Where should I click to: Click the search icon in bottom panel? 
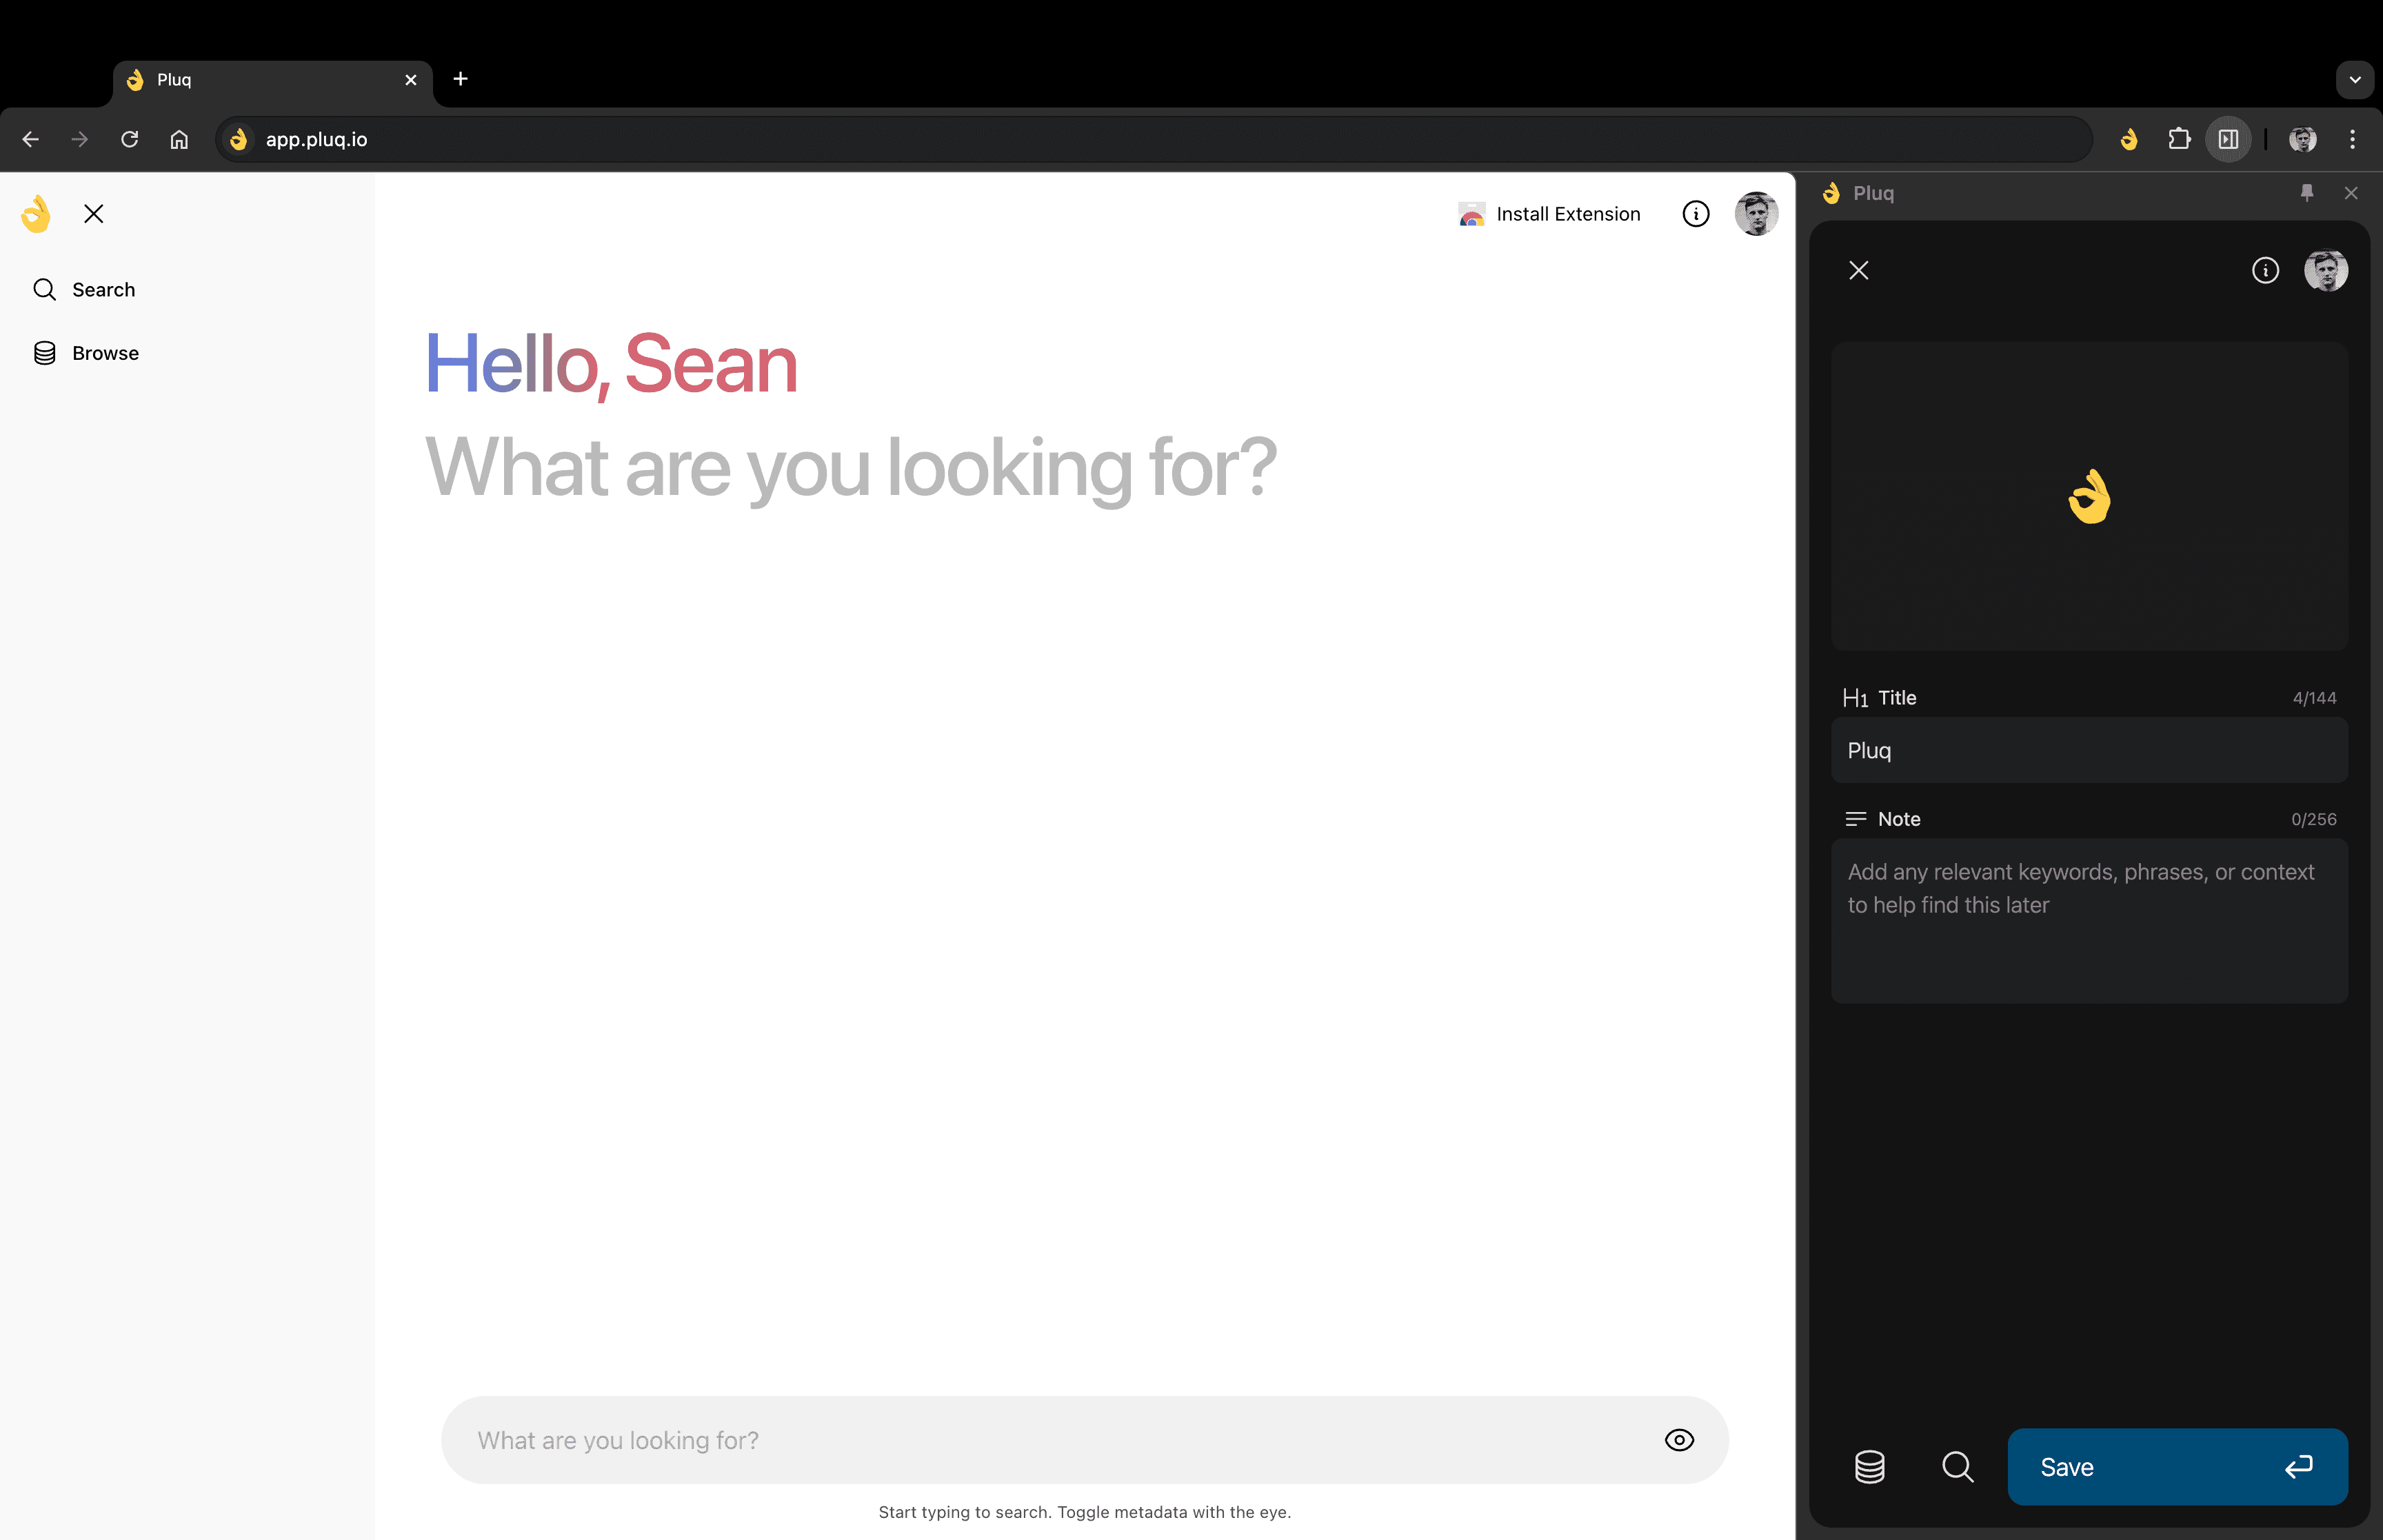point(1958,1467)
